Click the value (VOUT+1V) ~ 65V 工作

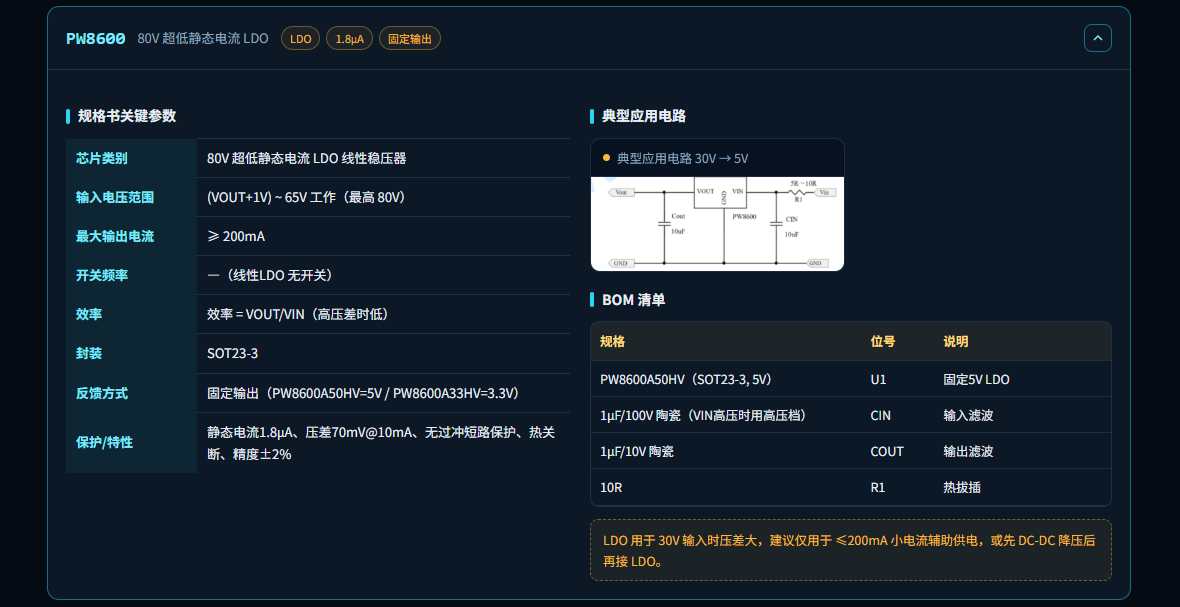pyautogui.click(x=306, y=197)
